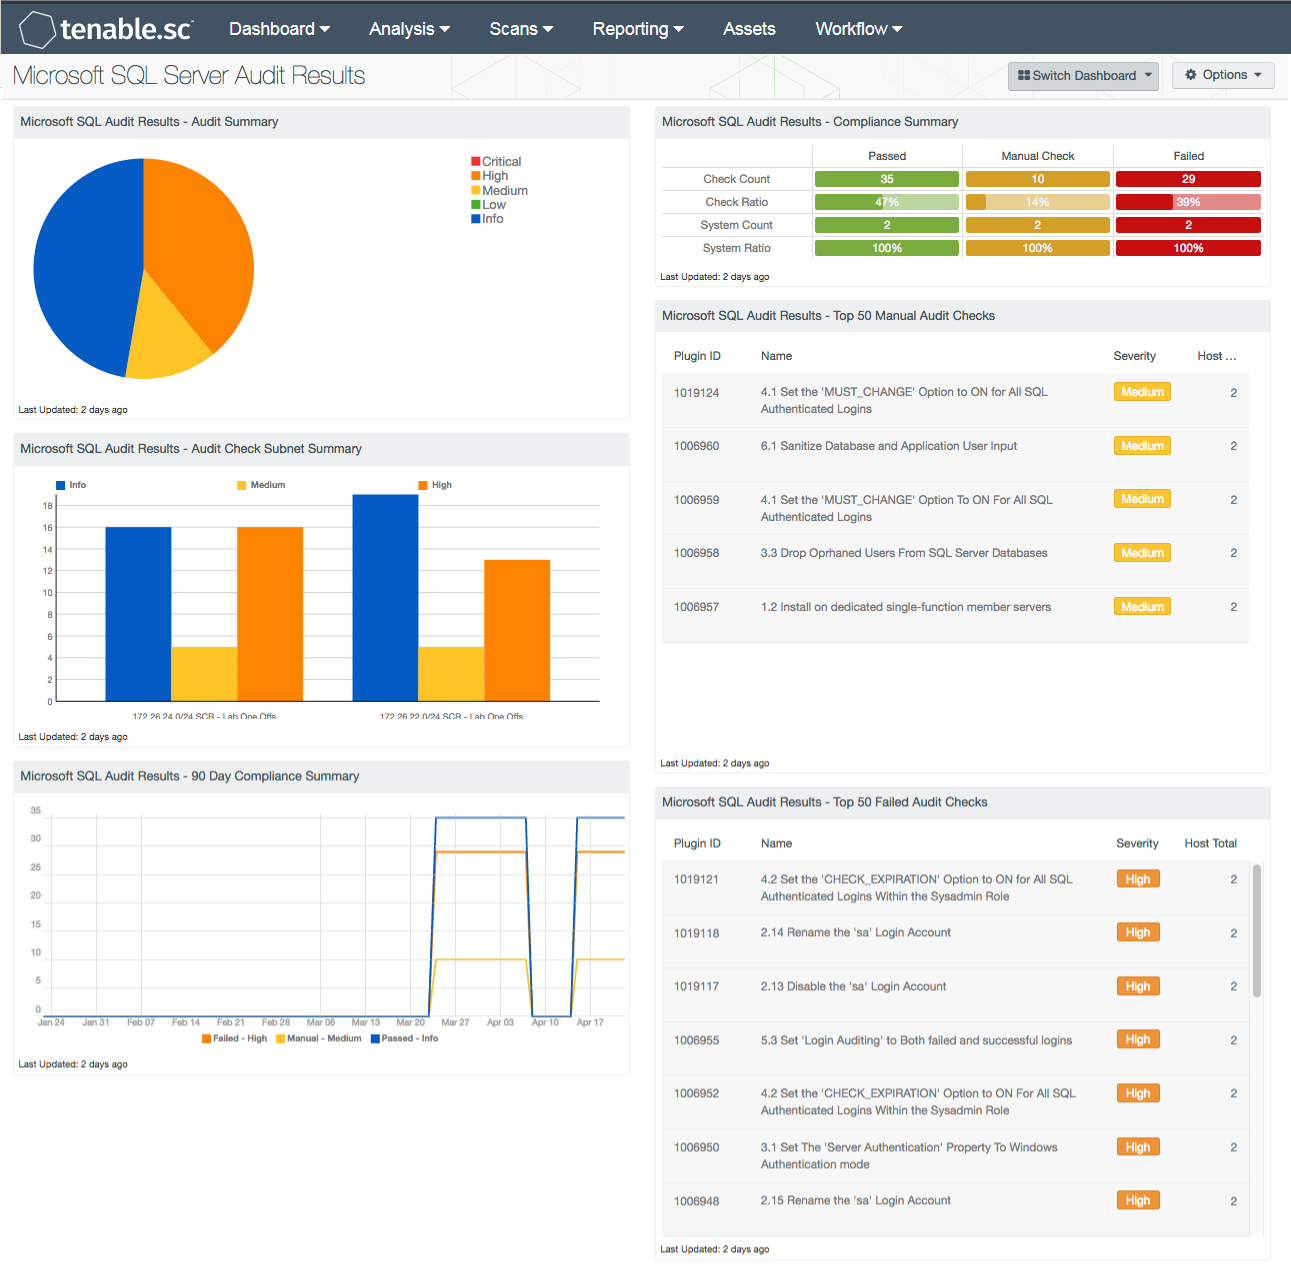Click the Options gear icon
The image size is (1291, 1277).
1191,75
